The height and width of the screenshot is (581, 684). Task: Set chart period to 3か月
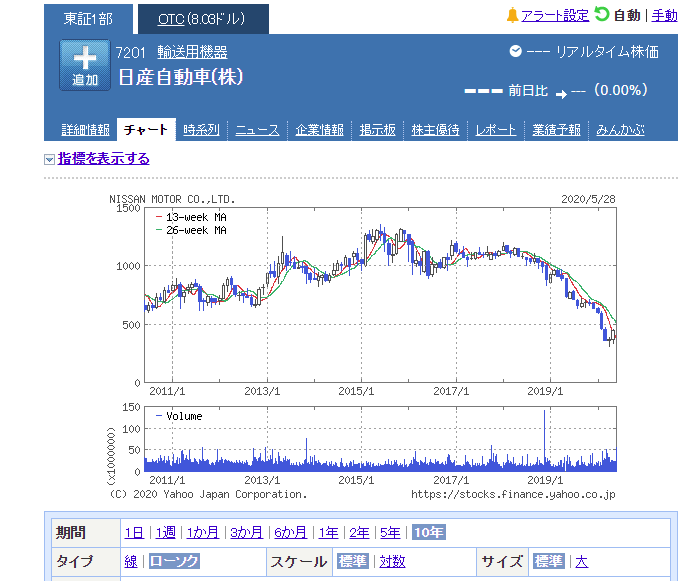(x=246, y=532)
